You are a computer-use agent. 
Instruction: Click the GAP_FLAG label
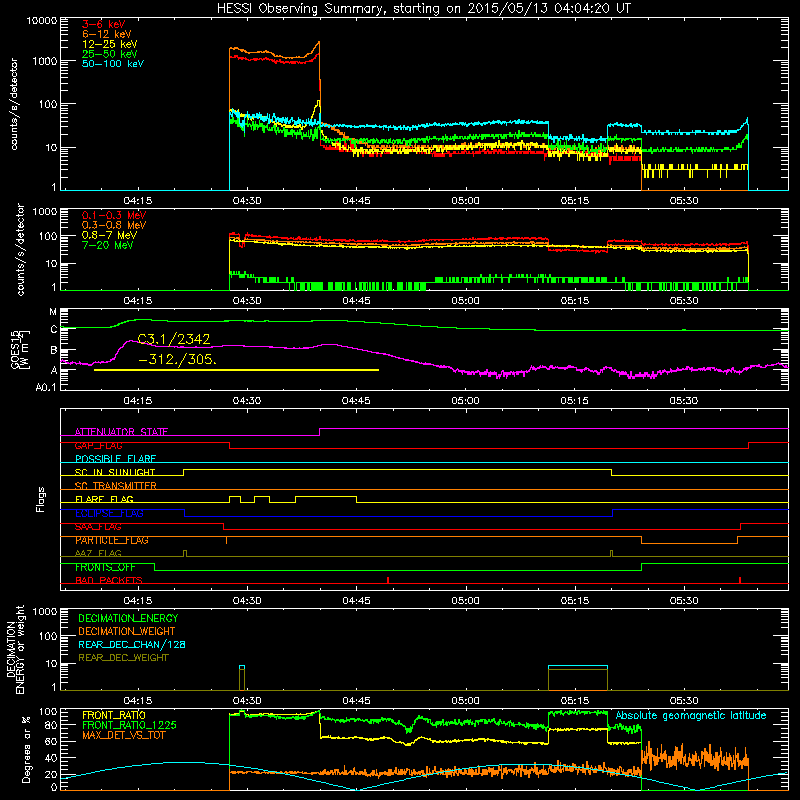coord(98,445)
